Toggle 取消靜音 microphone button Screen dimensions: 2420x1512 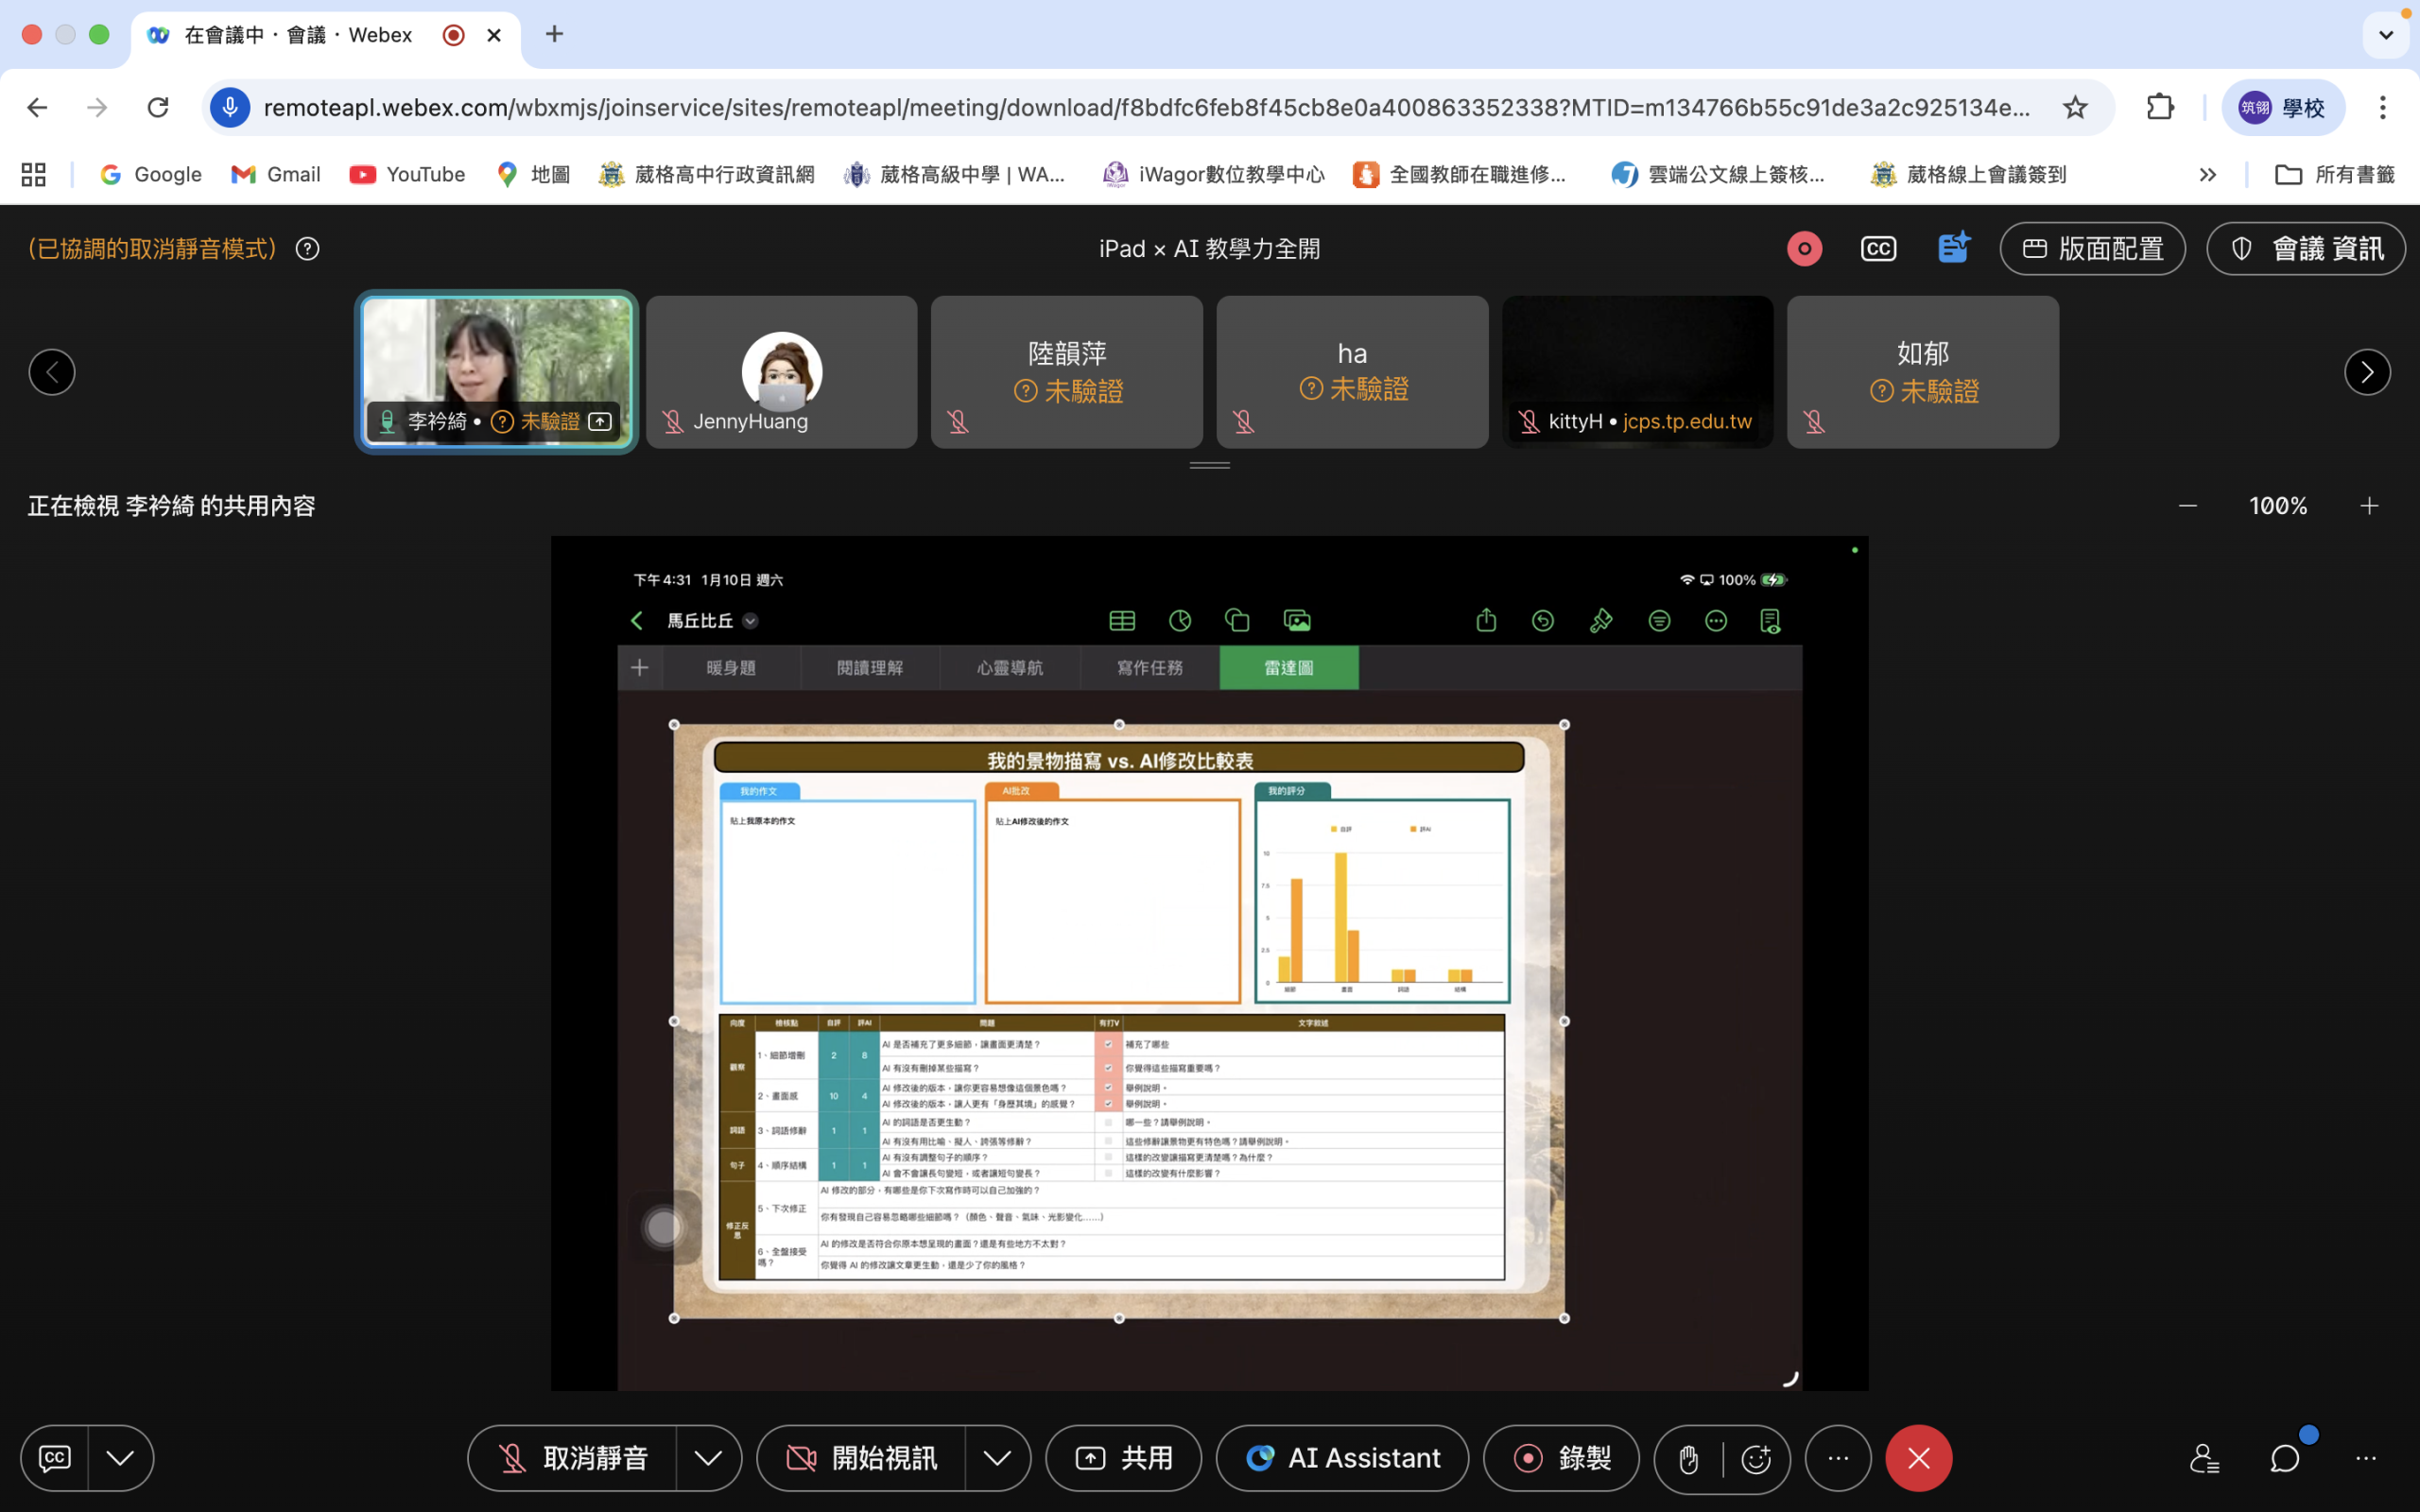click(x=573, y=1458)
